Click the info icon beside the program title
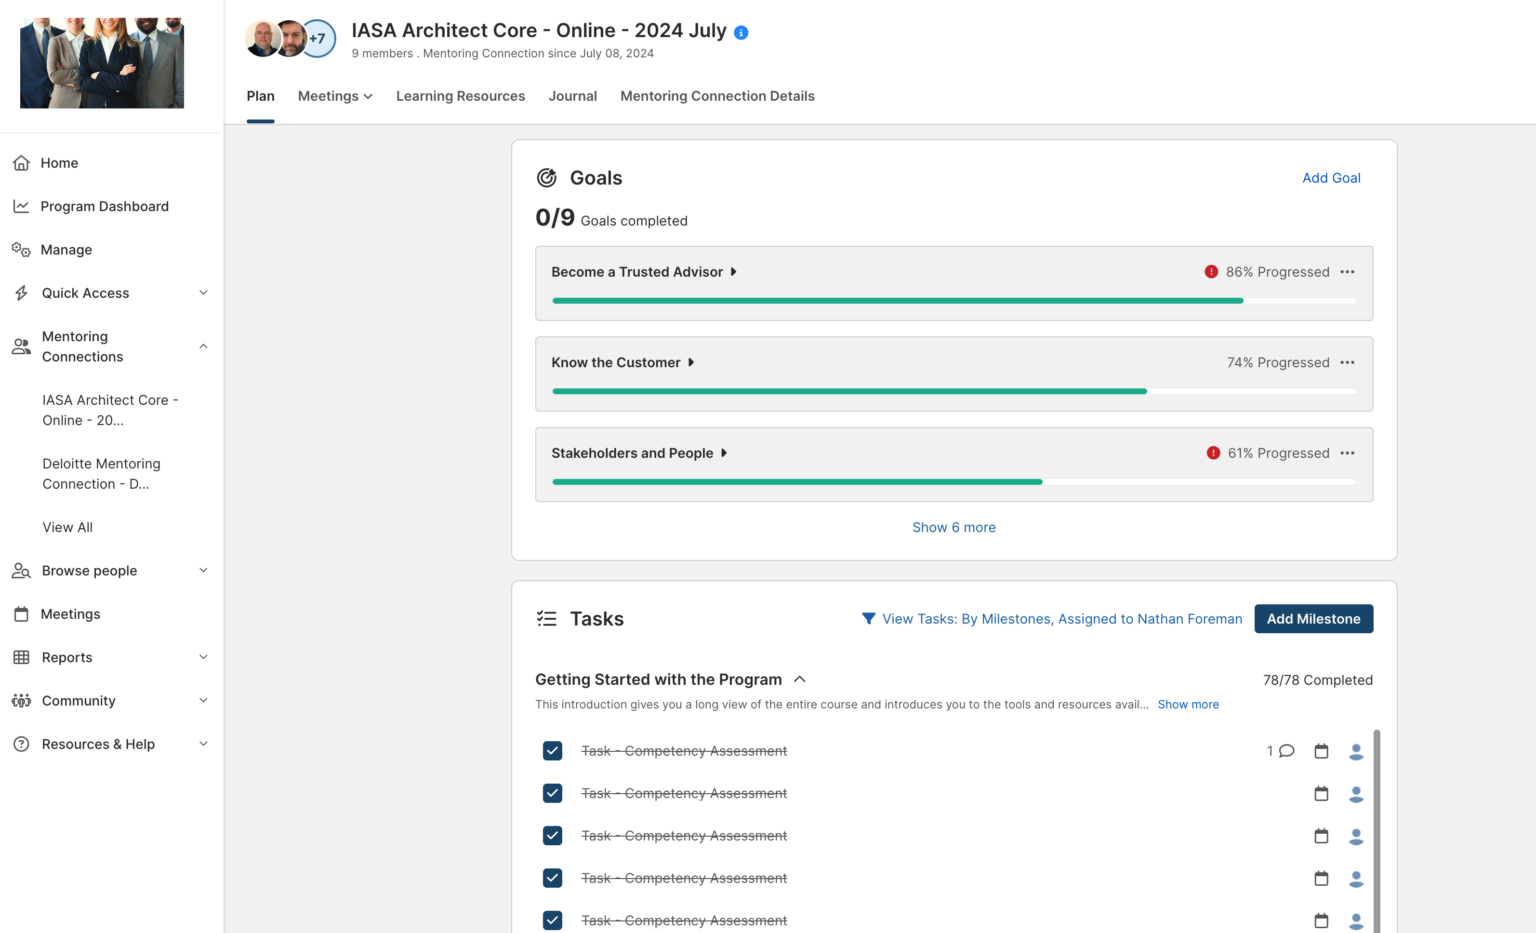Viewport: 1536px width, 933px height. click(x=740, y=31)
